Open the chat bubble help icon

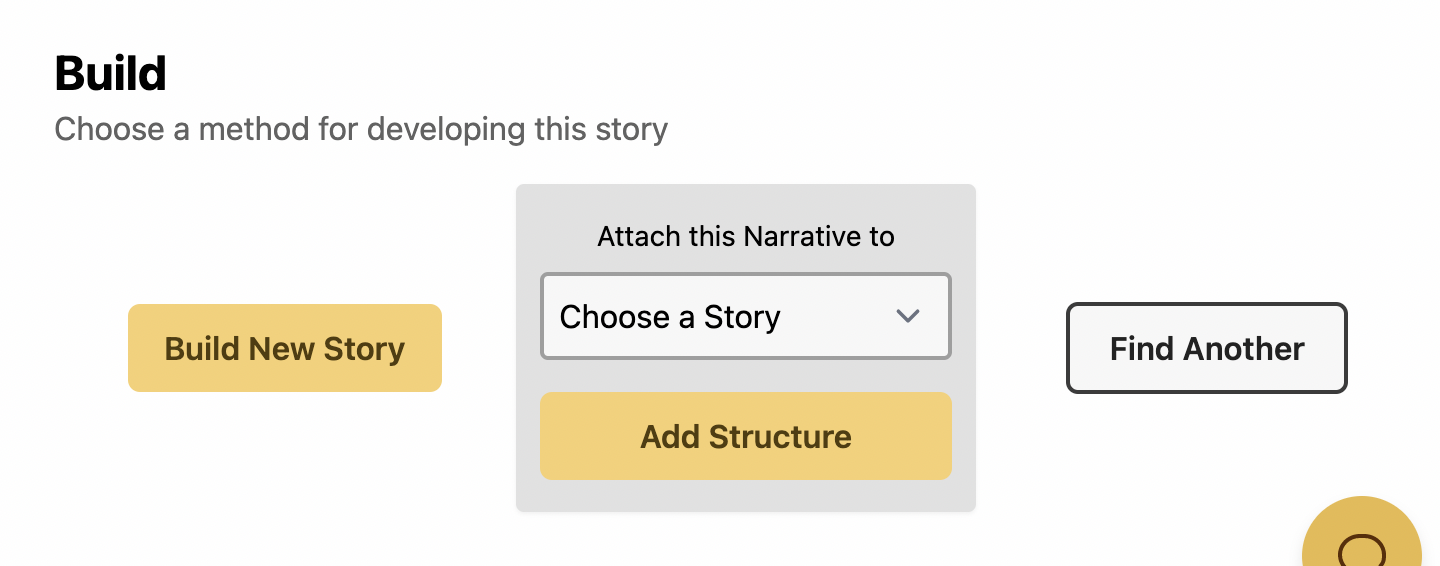[x=1362, y=550]
